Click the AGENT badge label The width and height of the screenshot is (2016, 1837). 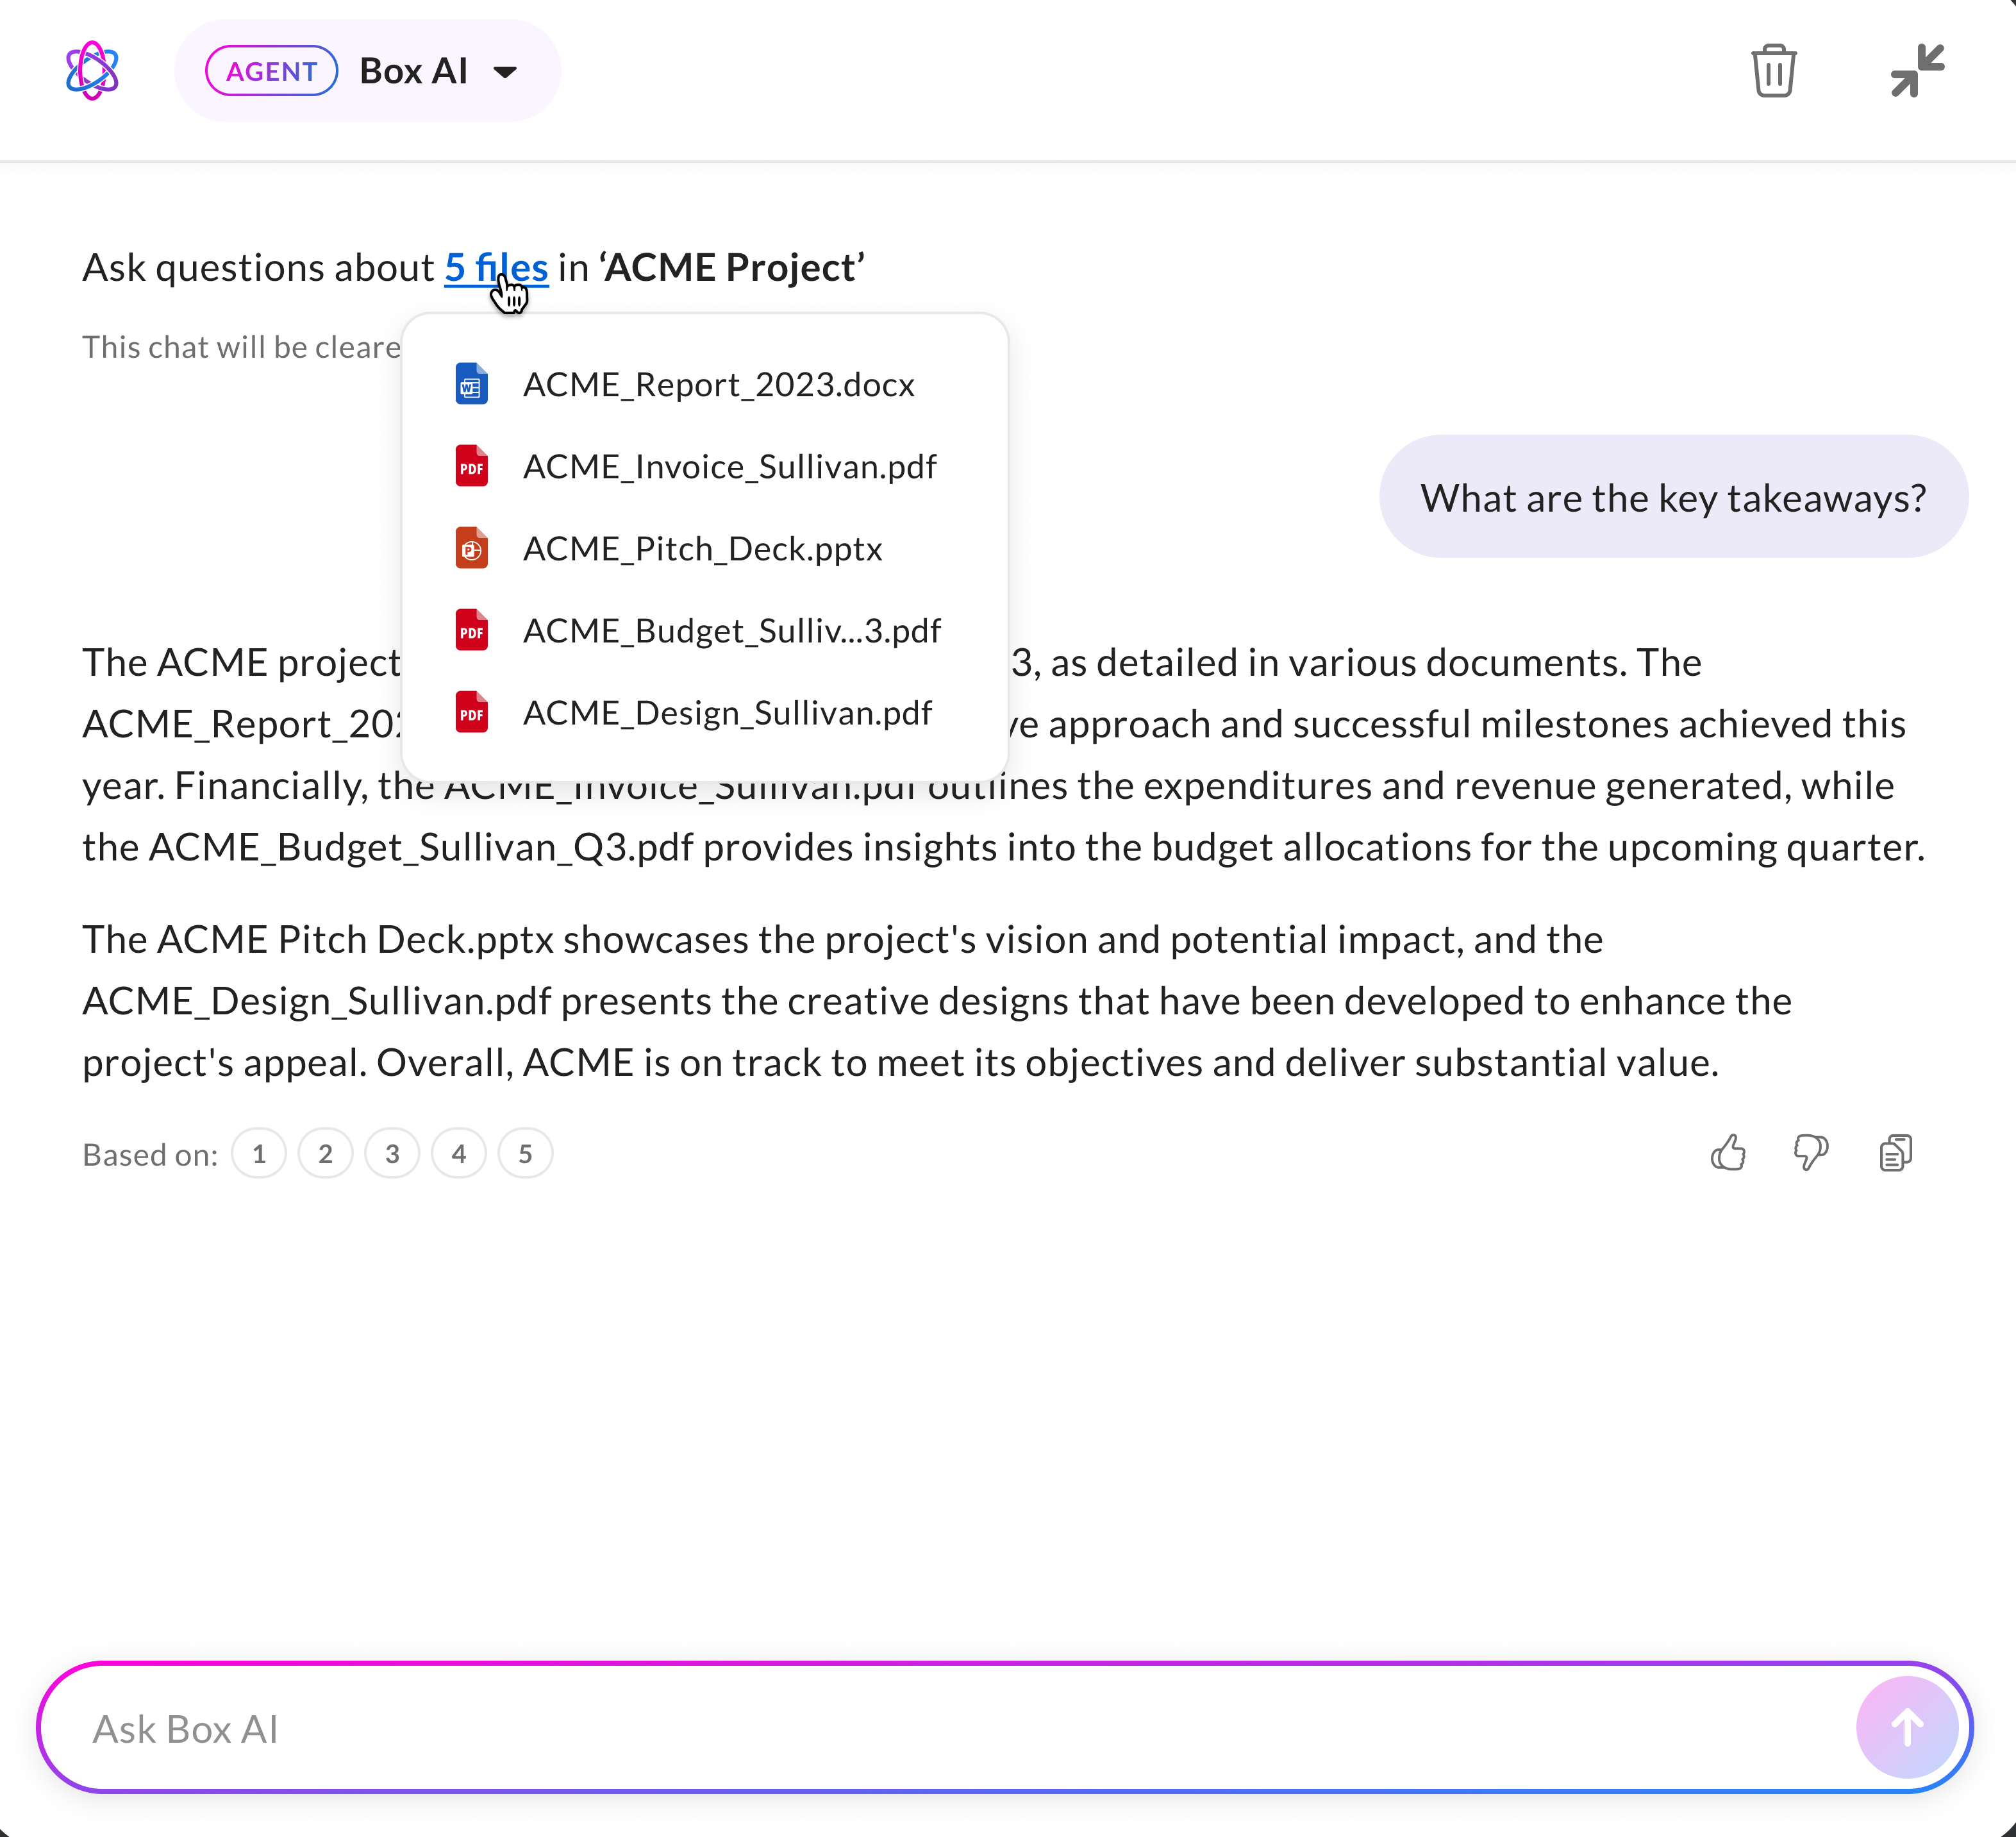[271, 72]
